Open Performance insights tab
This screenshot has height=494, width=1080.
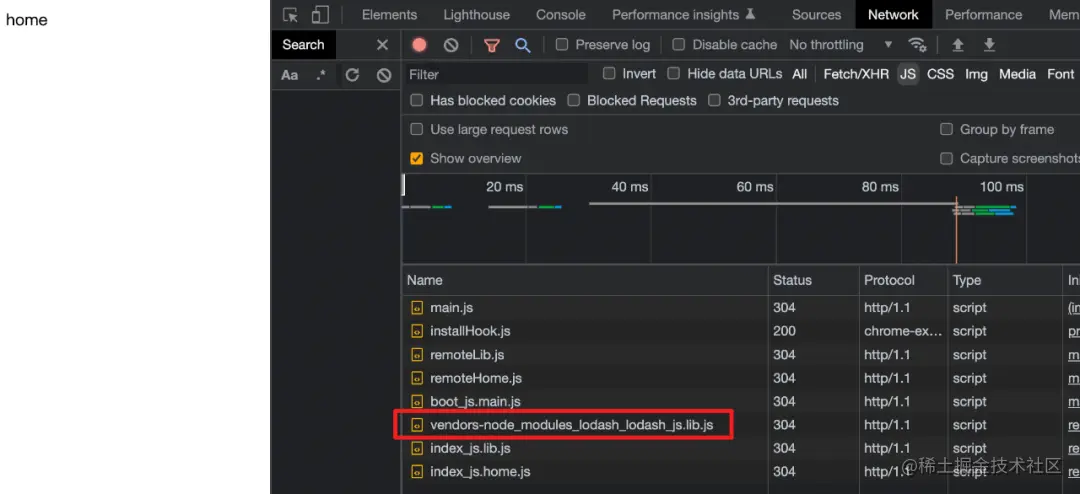click(x=683, y=15)
